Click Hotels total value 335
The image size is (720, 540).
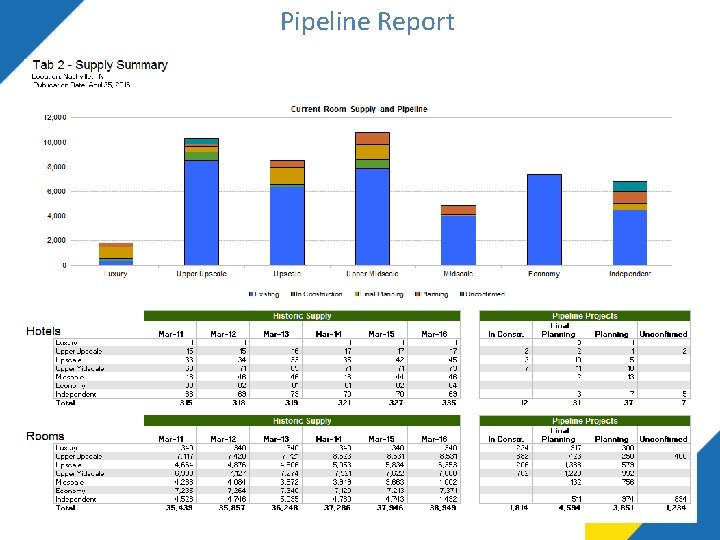449,403
